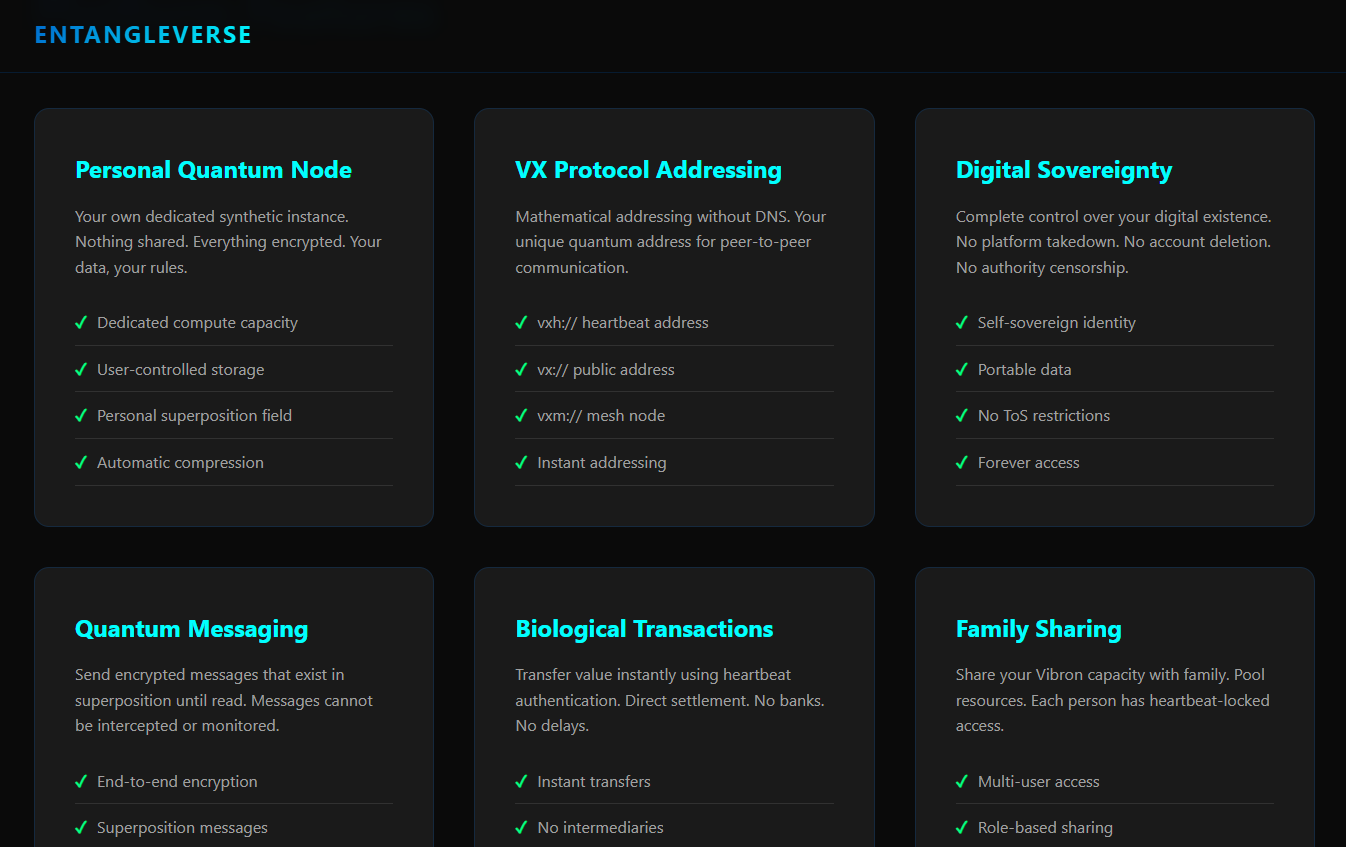Screen dimensions: 1346x847
Task: Open the VX Protocol Addressing heading
Action: pyautogui.click(x=648, y=170)
